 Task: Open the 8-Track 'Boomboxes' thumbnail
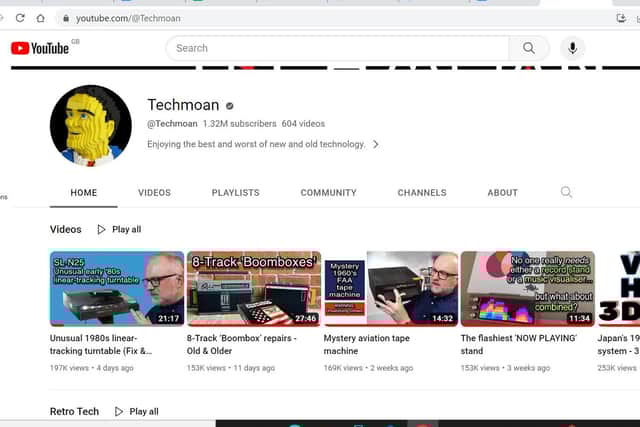coord(254,289)
